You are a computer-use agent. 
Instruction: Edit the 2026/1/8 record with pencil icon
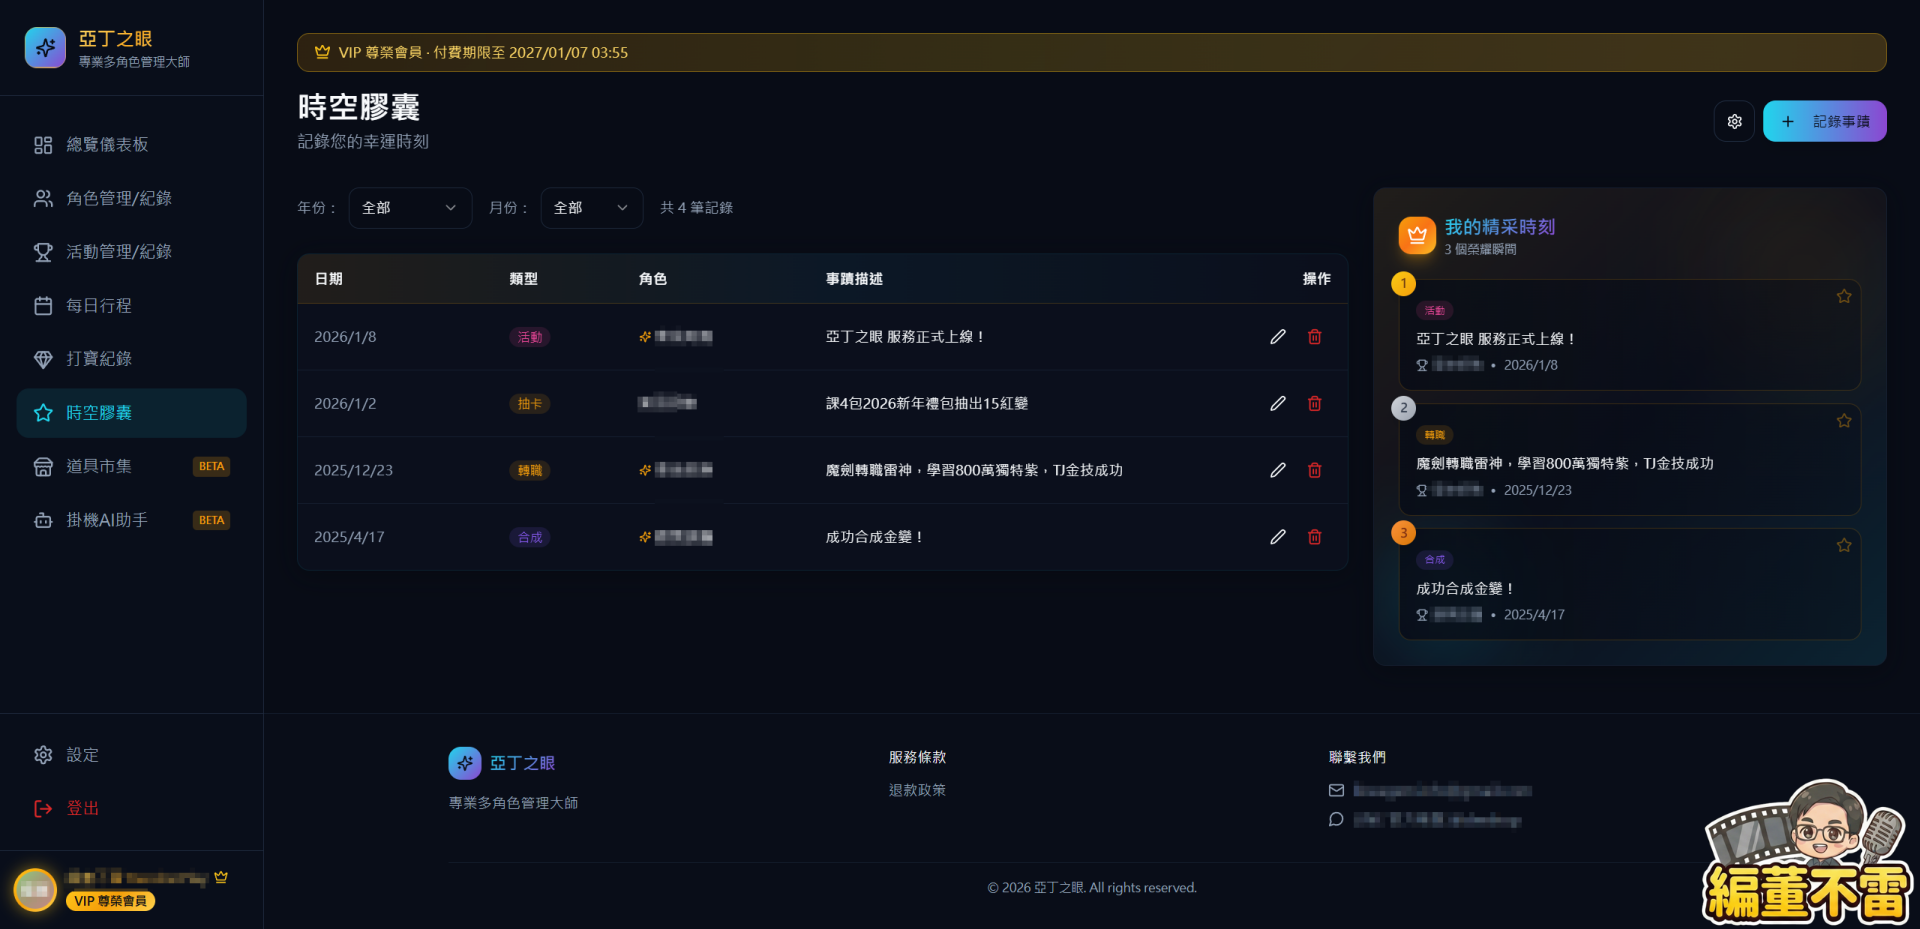1277,337
